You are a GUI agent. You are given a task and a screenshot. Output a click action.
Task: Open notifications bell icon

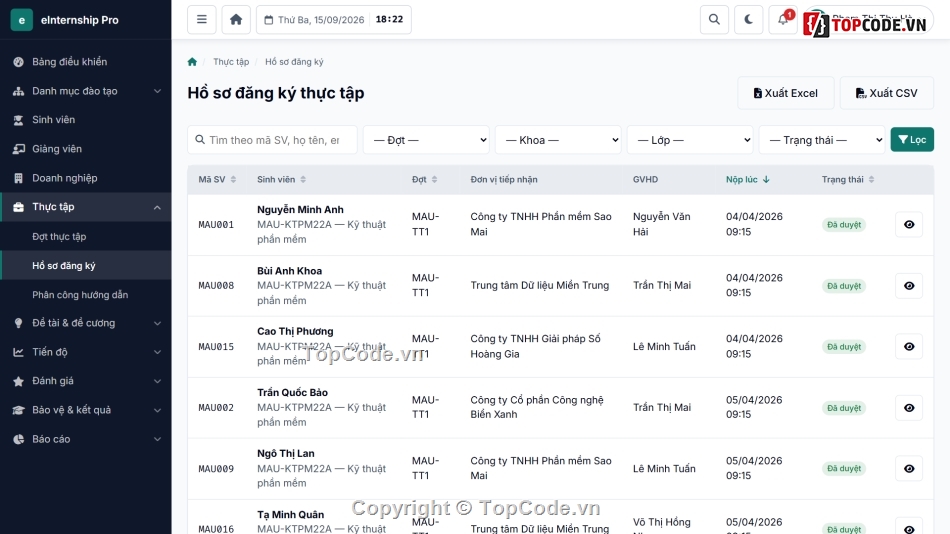click(x=783, y=19)
